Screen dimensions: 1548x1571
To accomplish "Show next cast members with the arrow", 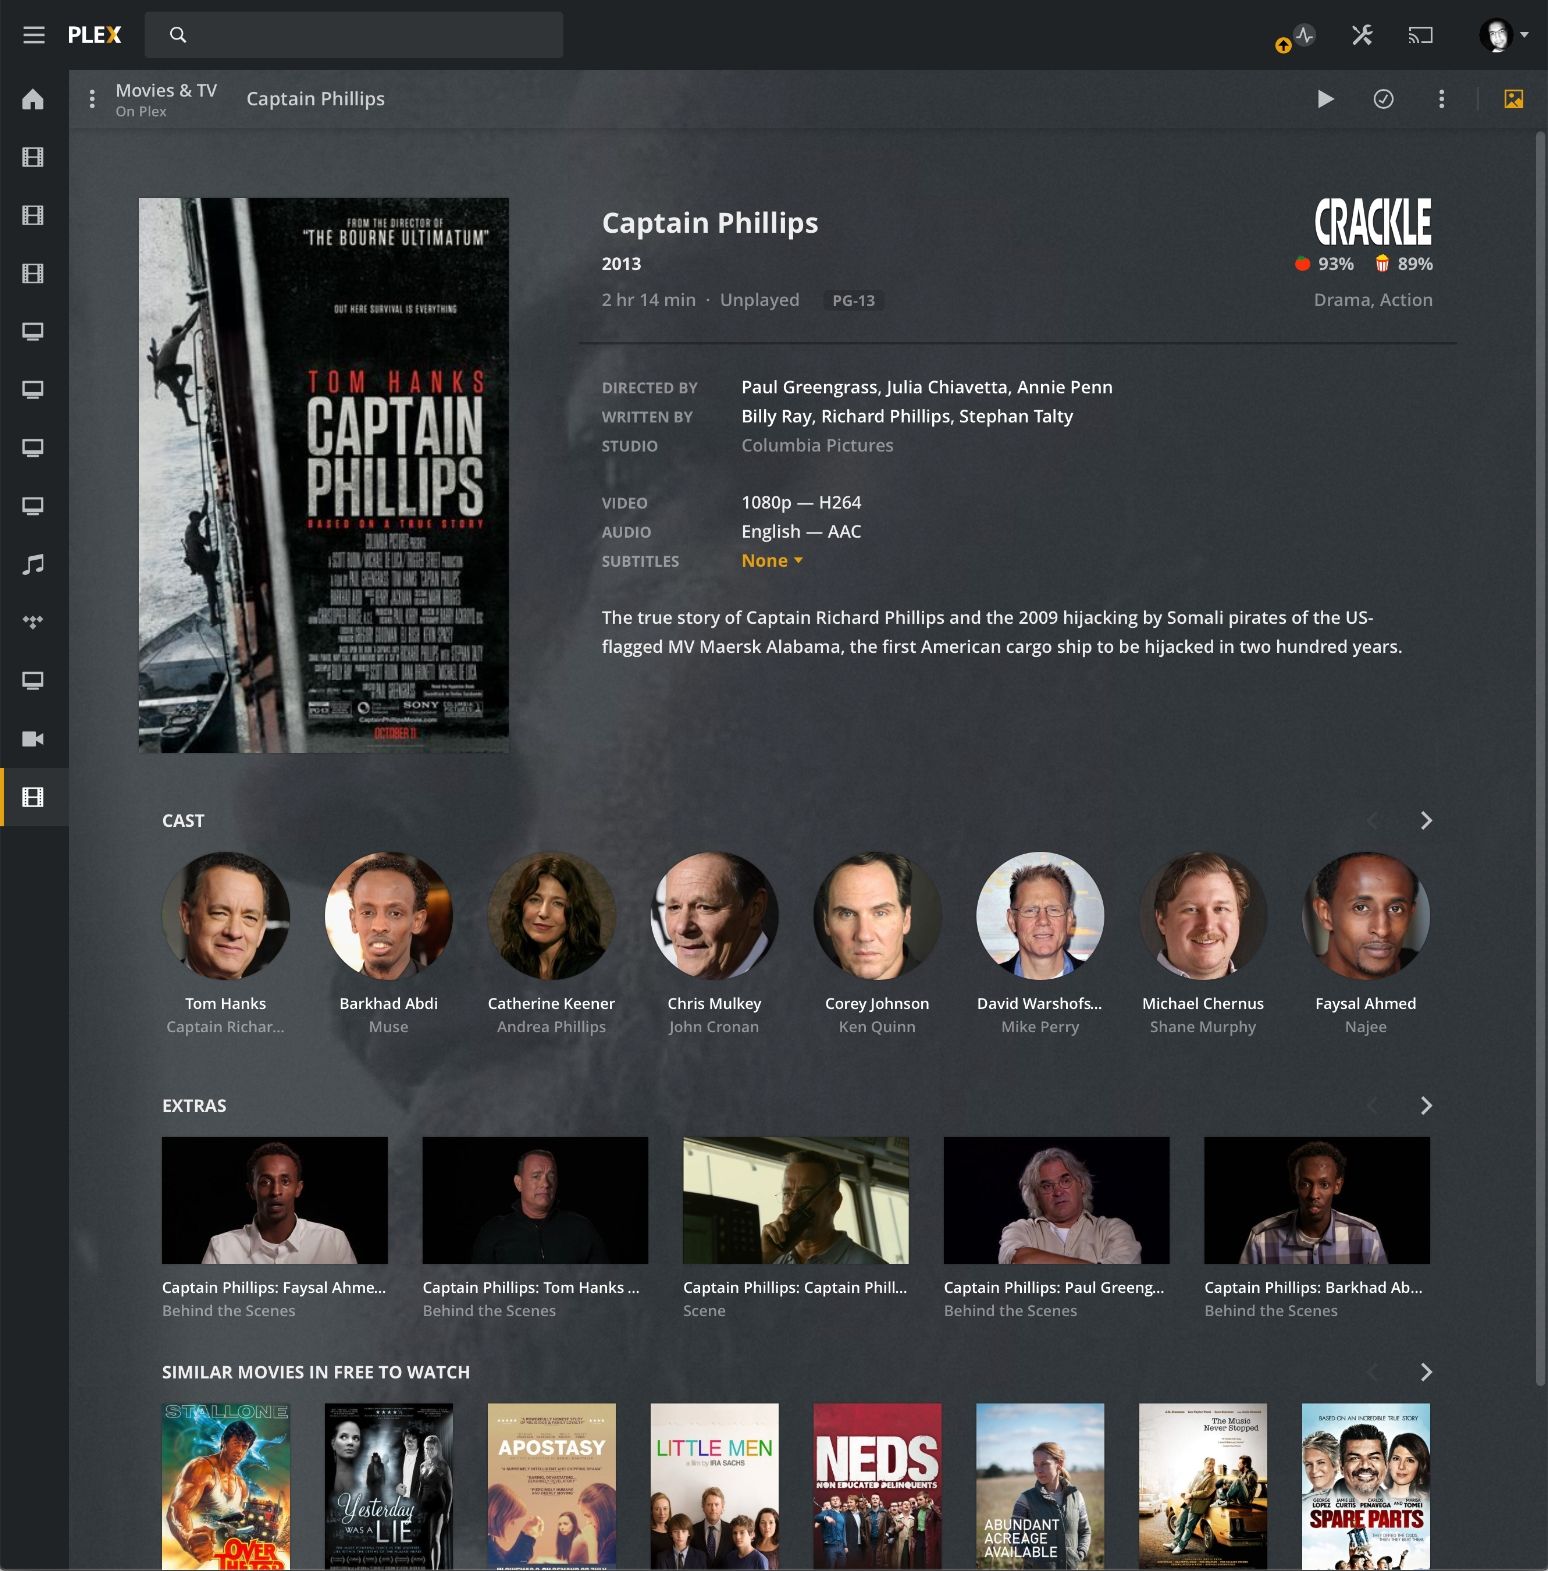I will [x=1426, y=821].
